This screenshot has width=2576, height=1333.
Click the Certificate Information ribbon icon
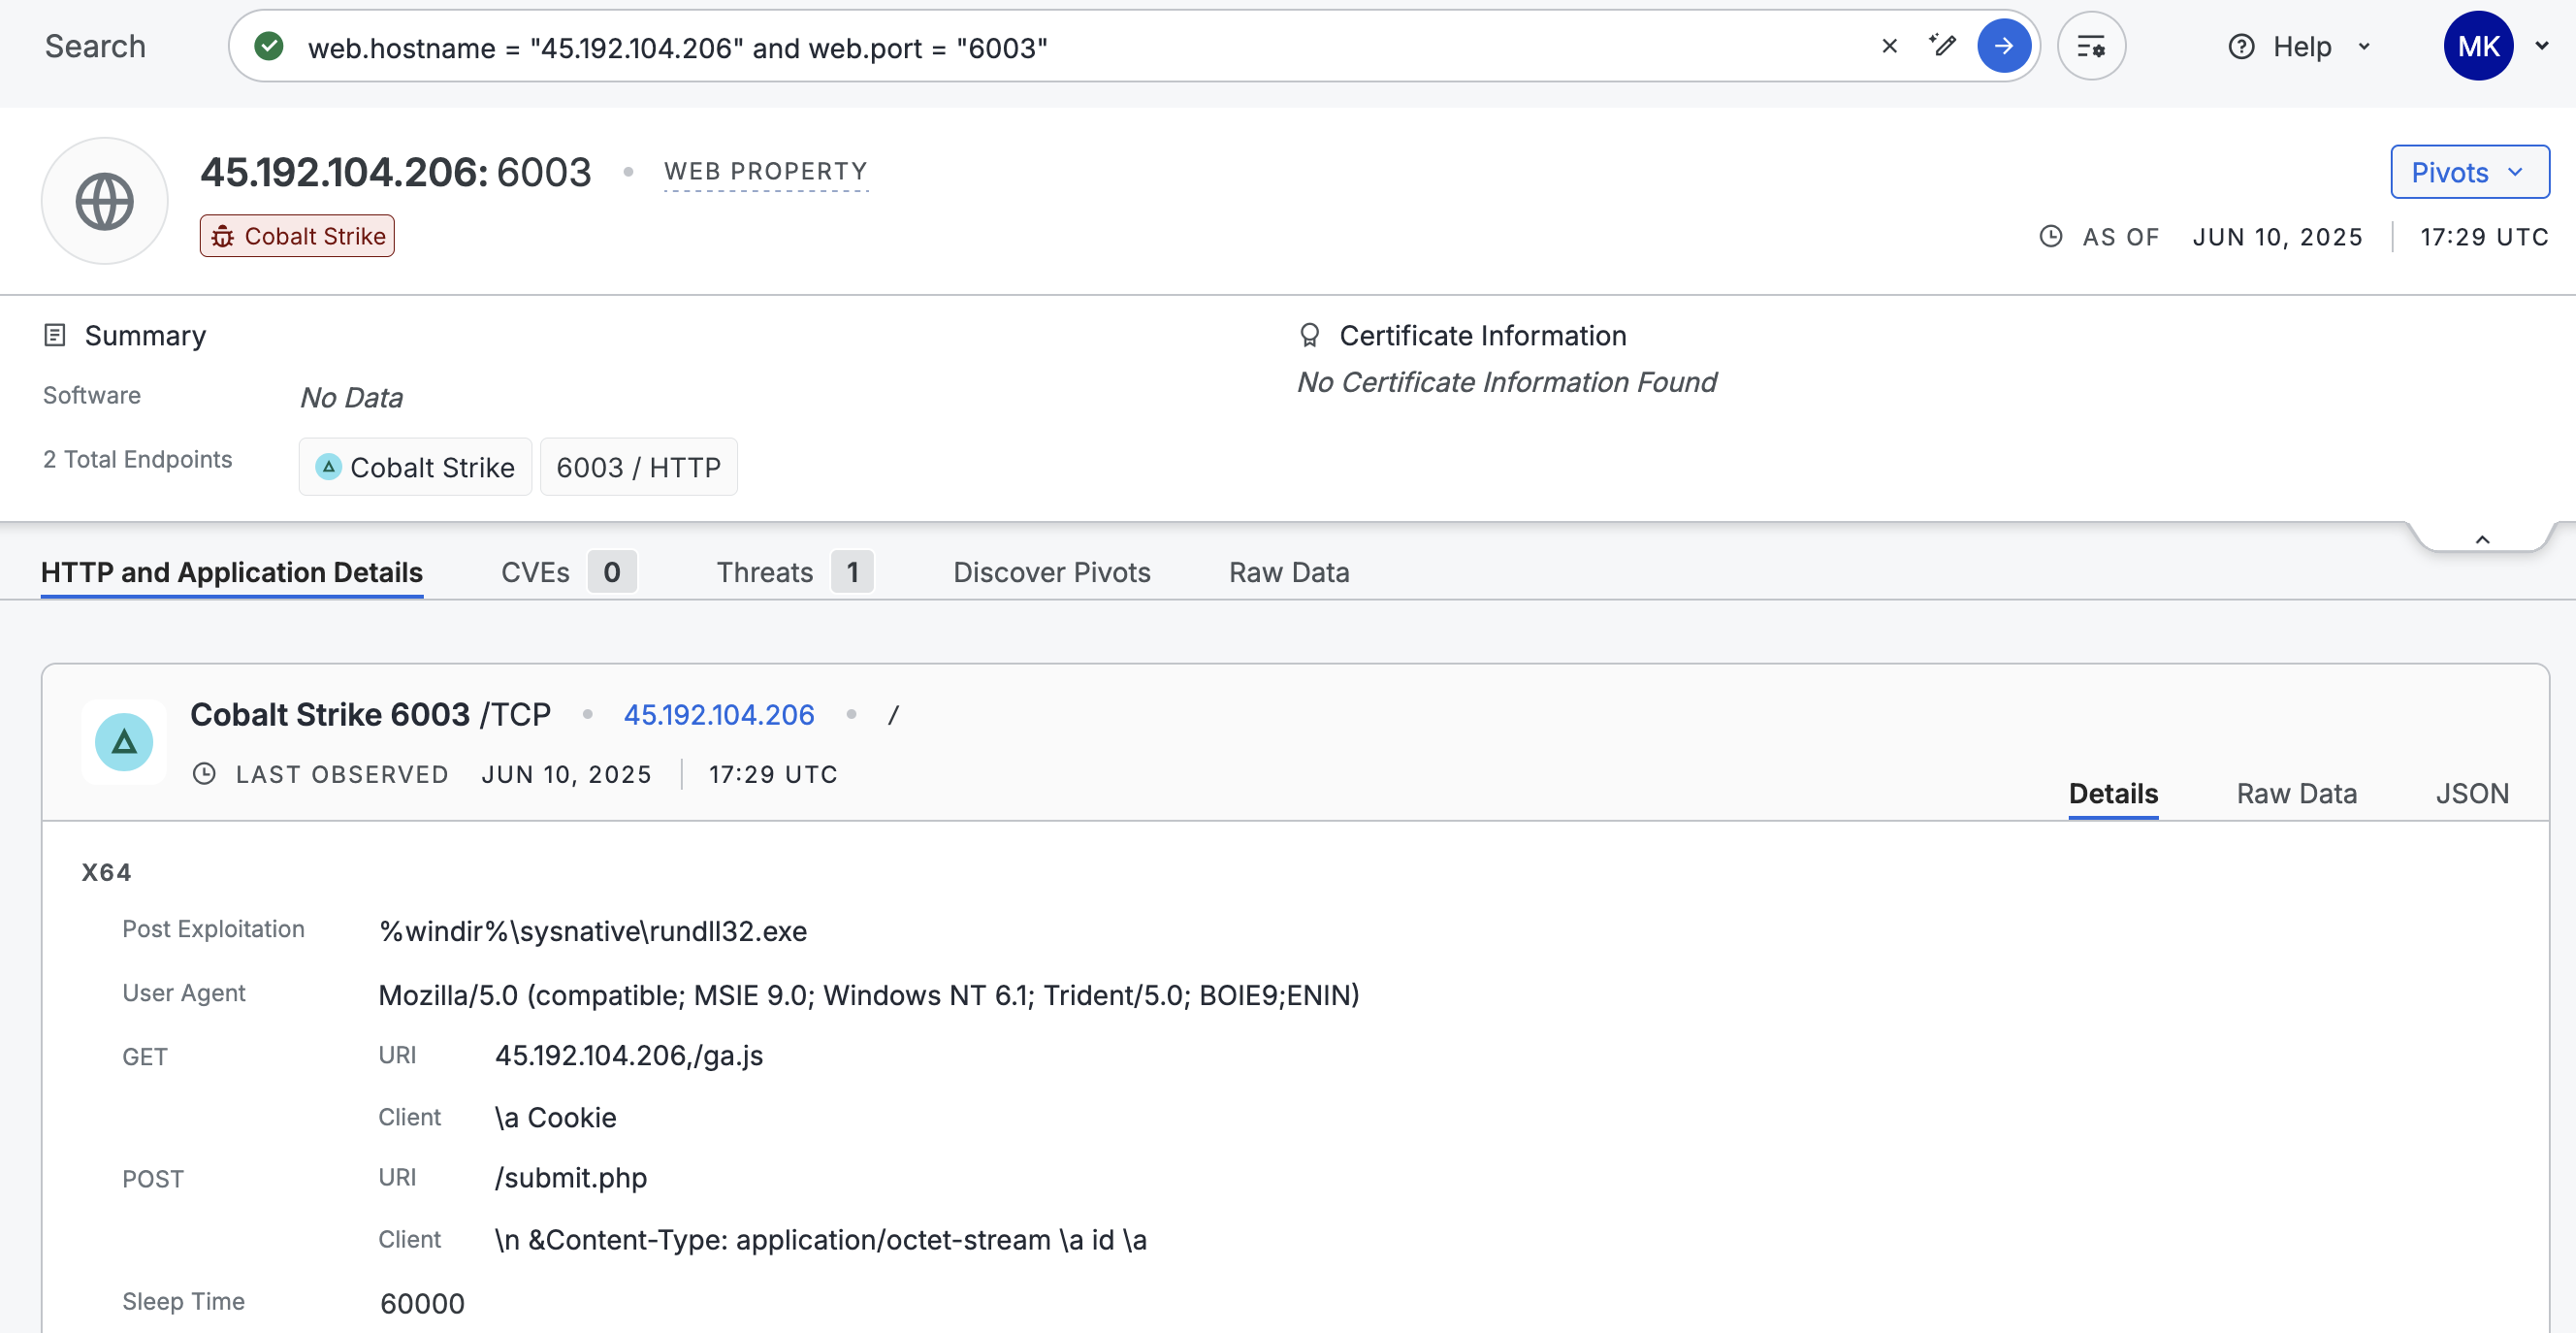coord(1309,335)
